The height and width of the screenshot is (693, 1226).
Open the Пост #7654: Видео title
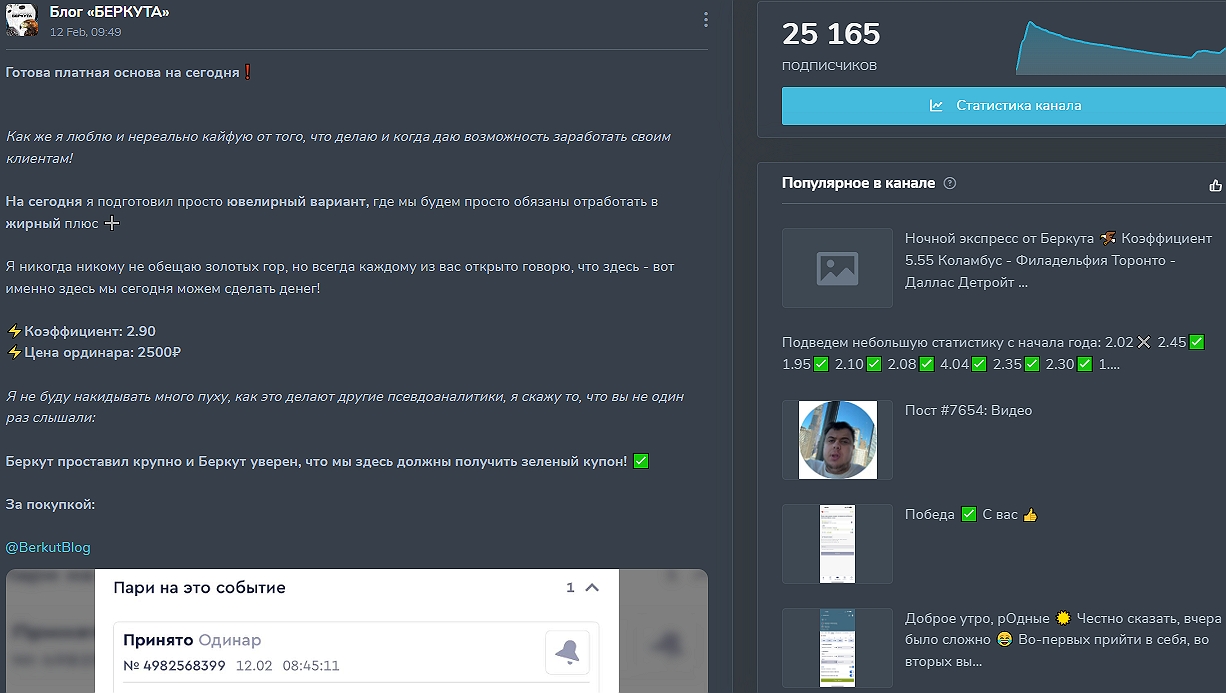[968, 411]
